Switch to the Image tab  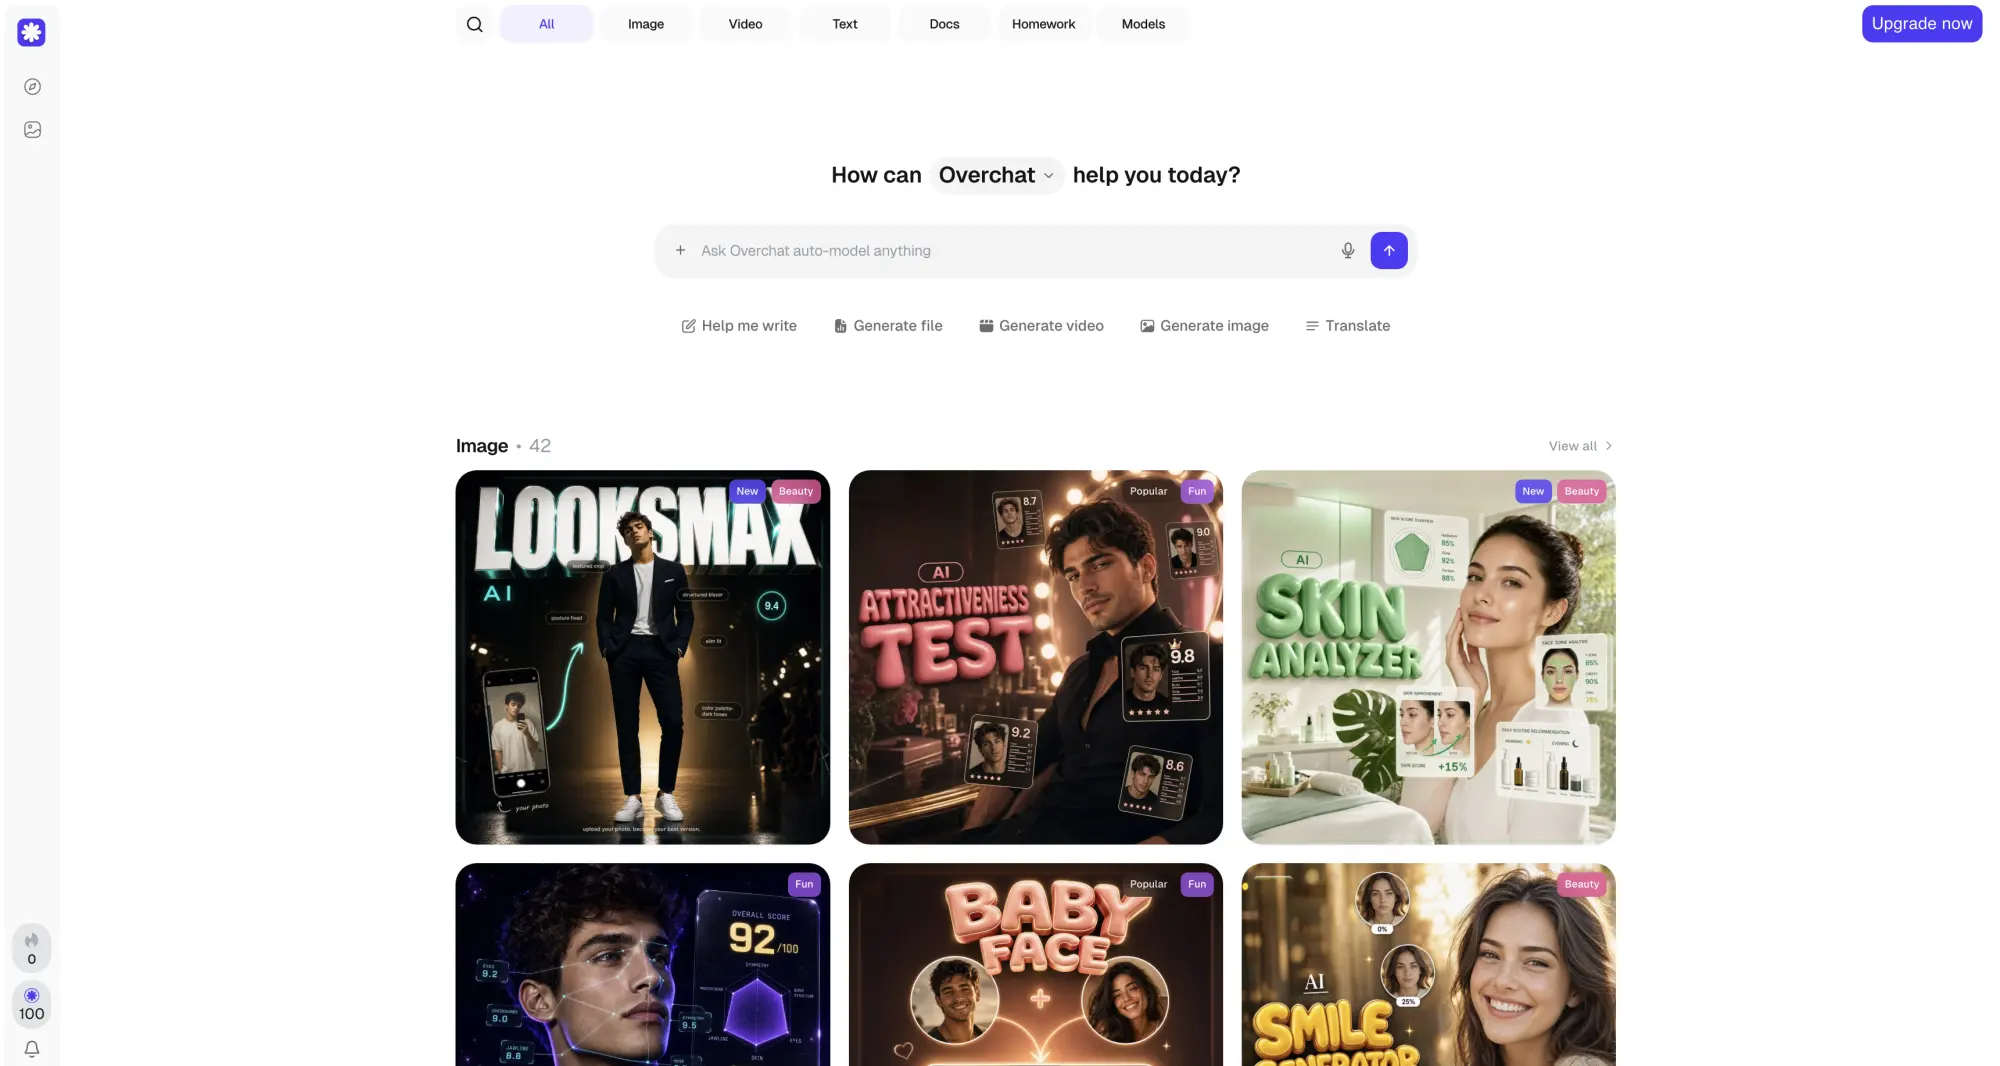tap(646, 24)
